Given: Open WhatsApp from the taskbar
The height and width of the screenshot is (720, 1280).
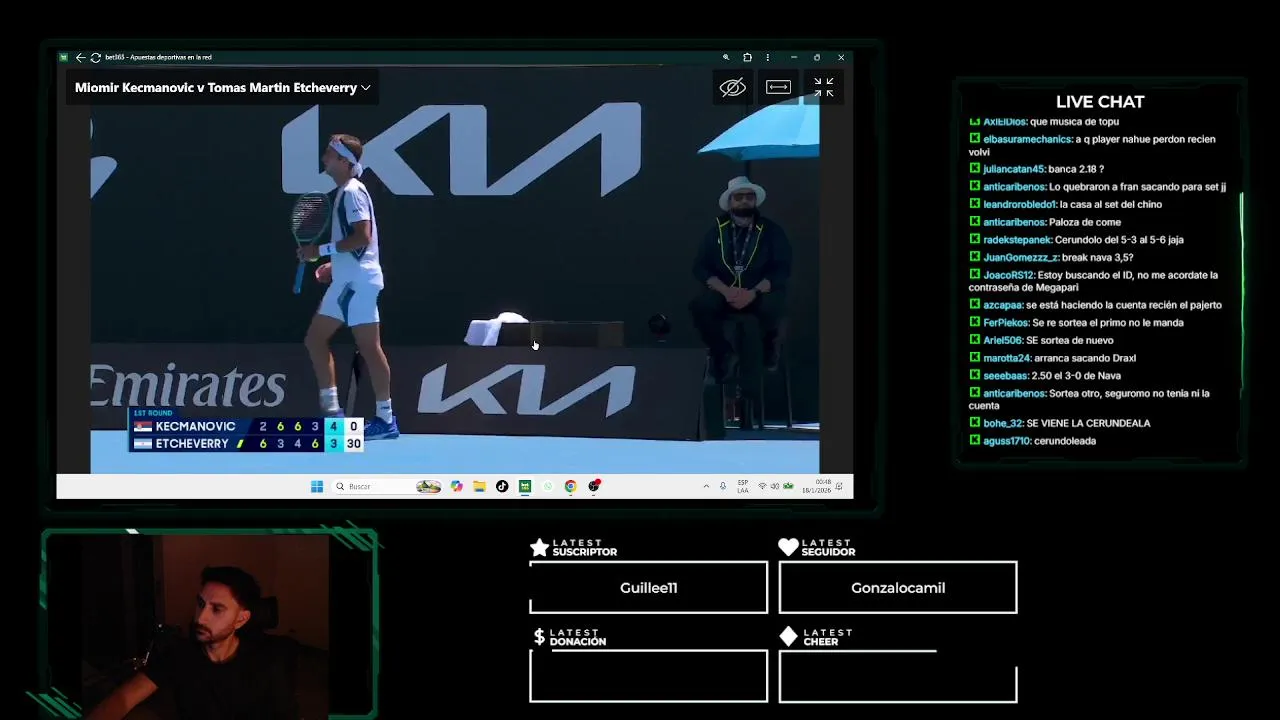Looking at the screenshot, I should pos(548,486).
